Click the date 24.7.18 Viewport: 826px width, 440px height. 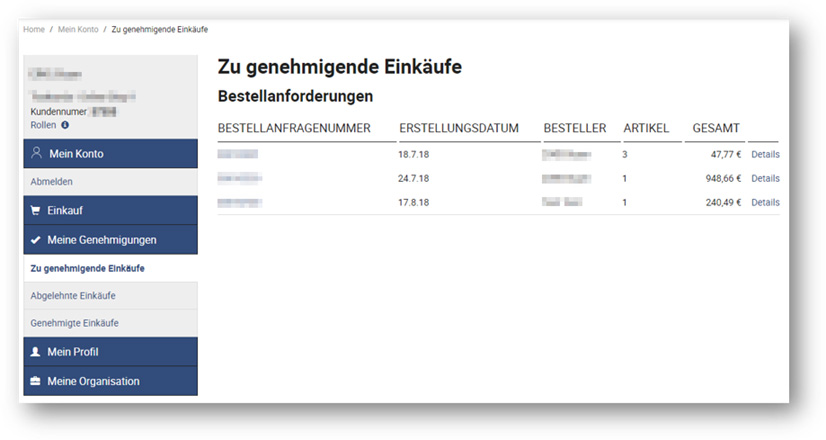coord(414,179)
